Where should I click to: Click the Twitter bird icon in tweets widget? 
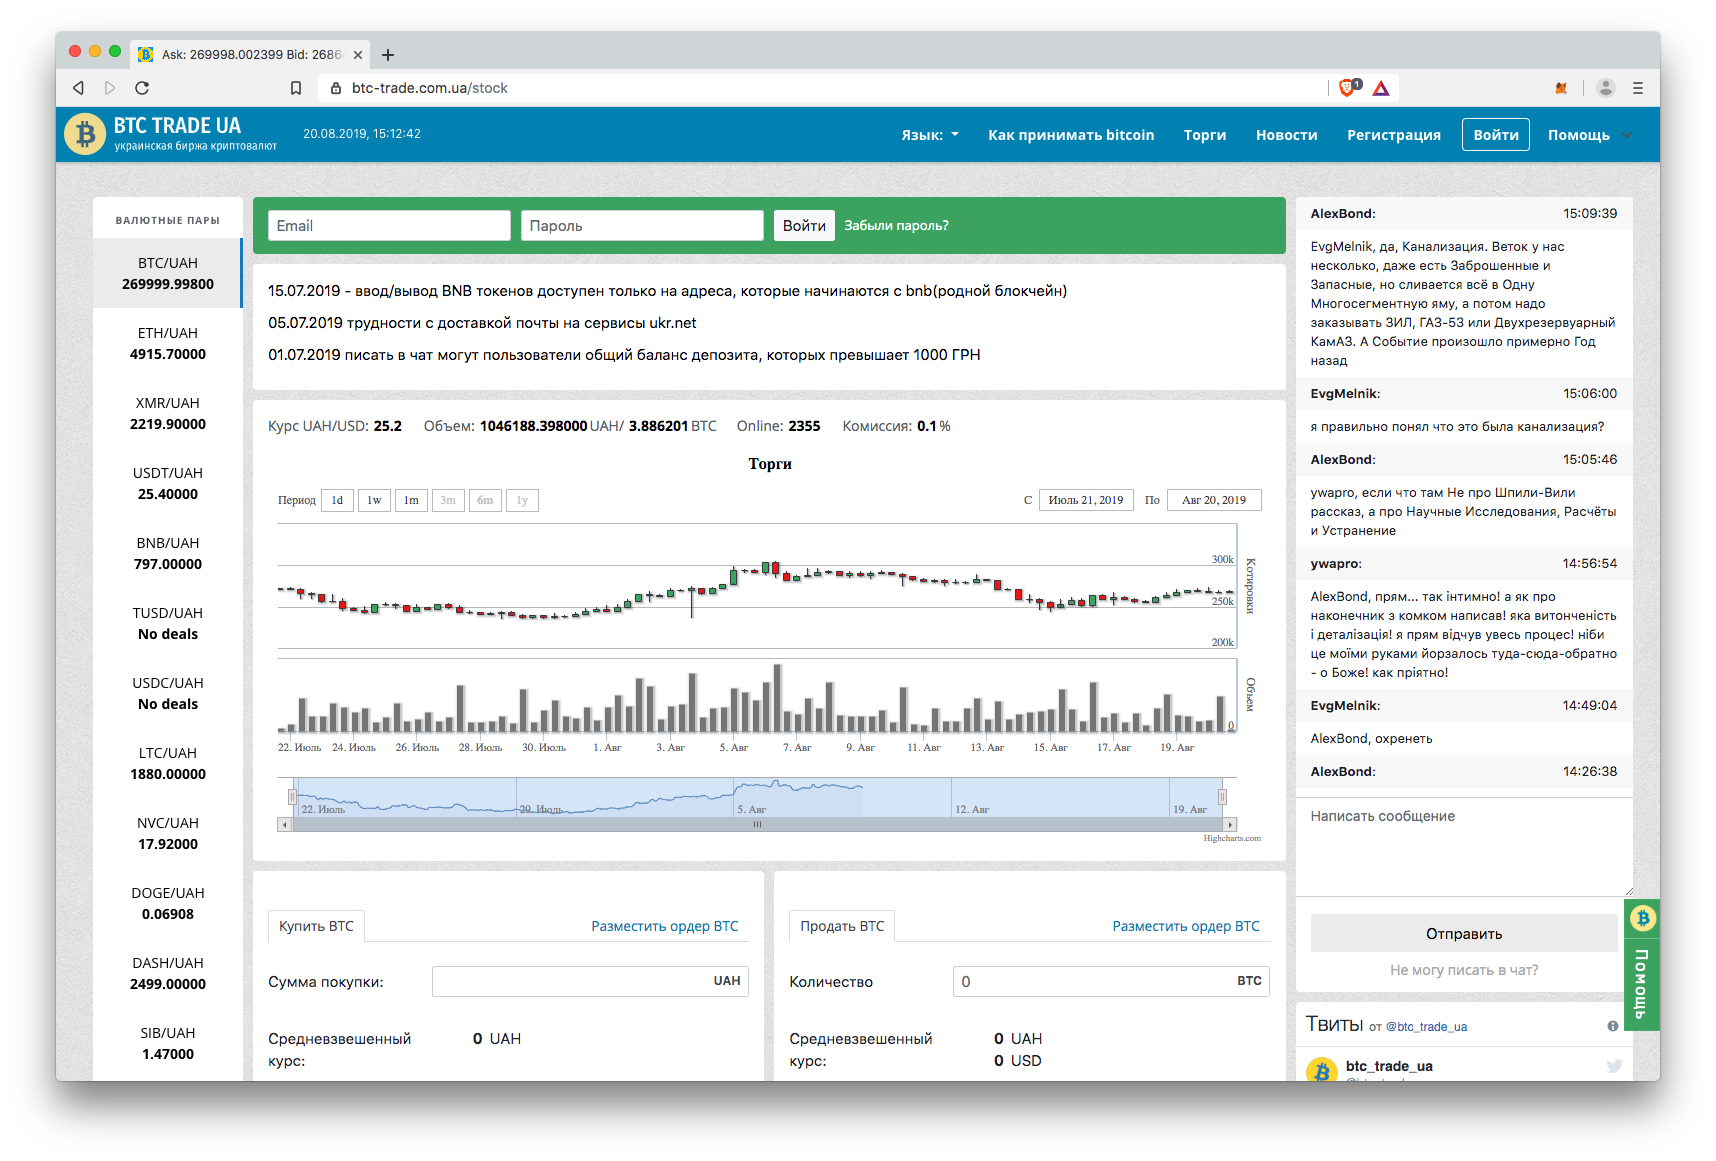[x=1614, y=1066]
